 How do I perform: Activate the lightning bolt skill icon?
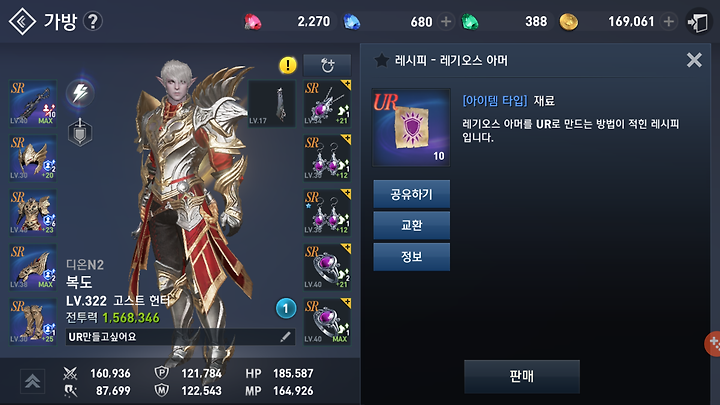click(x=80, y=93)
